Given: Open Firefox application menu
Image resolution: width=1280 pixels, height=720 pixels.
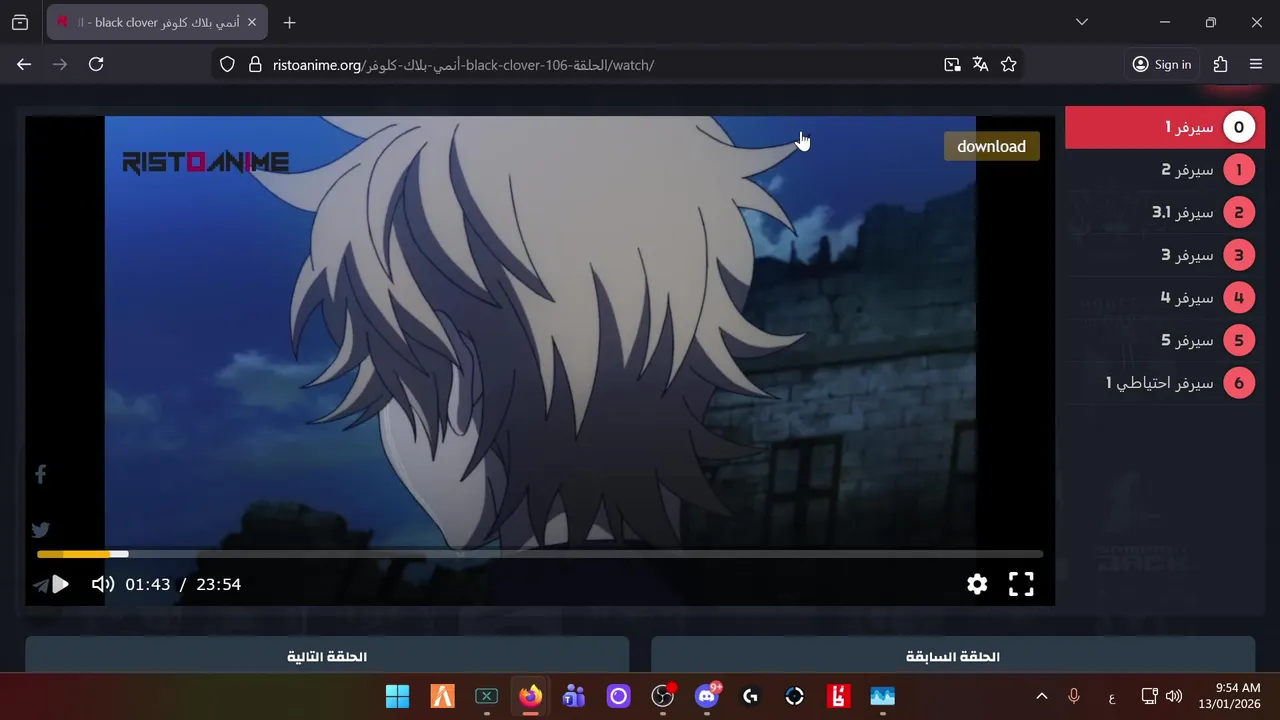Looking at the screenshot, I should [1256, 64].
